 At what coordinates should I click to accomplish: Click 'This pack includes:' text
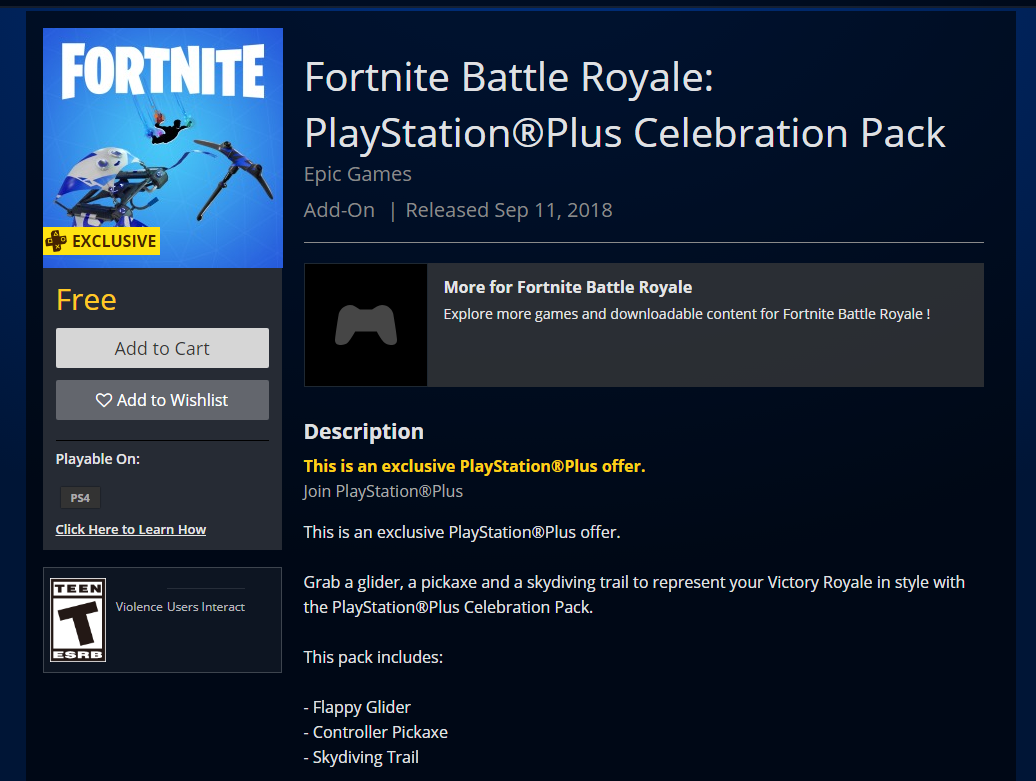point(373,657)
